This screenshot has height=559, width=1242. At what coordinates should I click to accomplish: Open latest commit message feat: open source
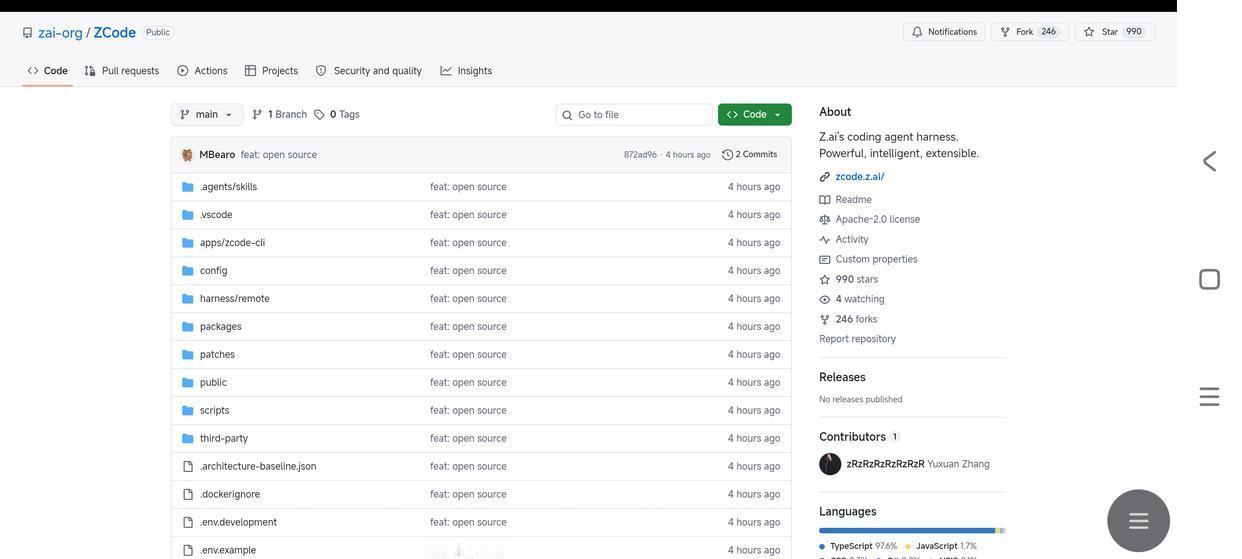click(x=279, y=155)
